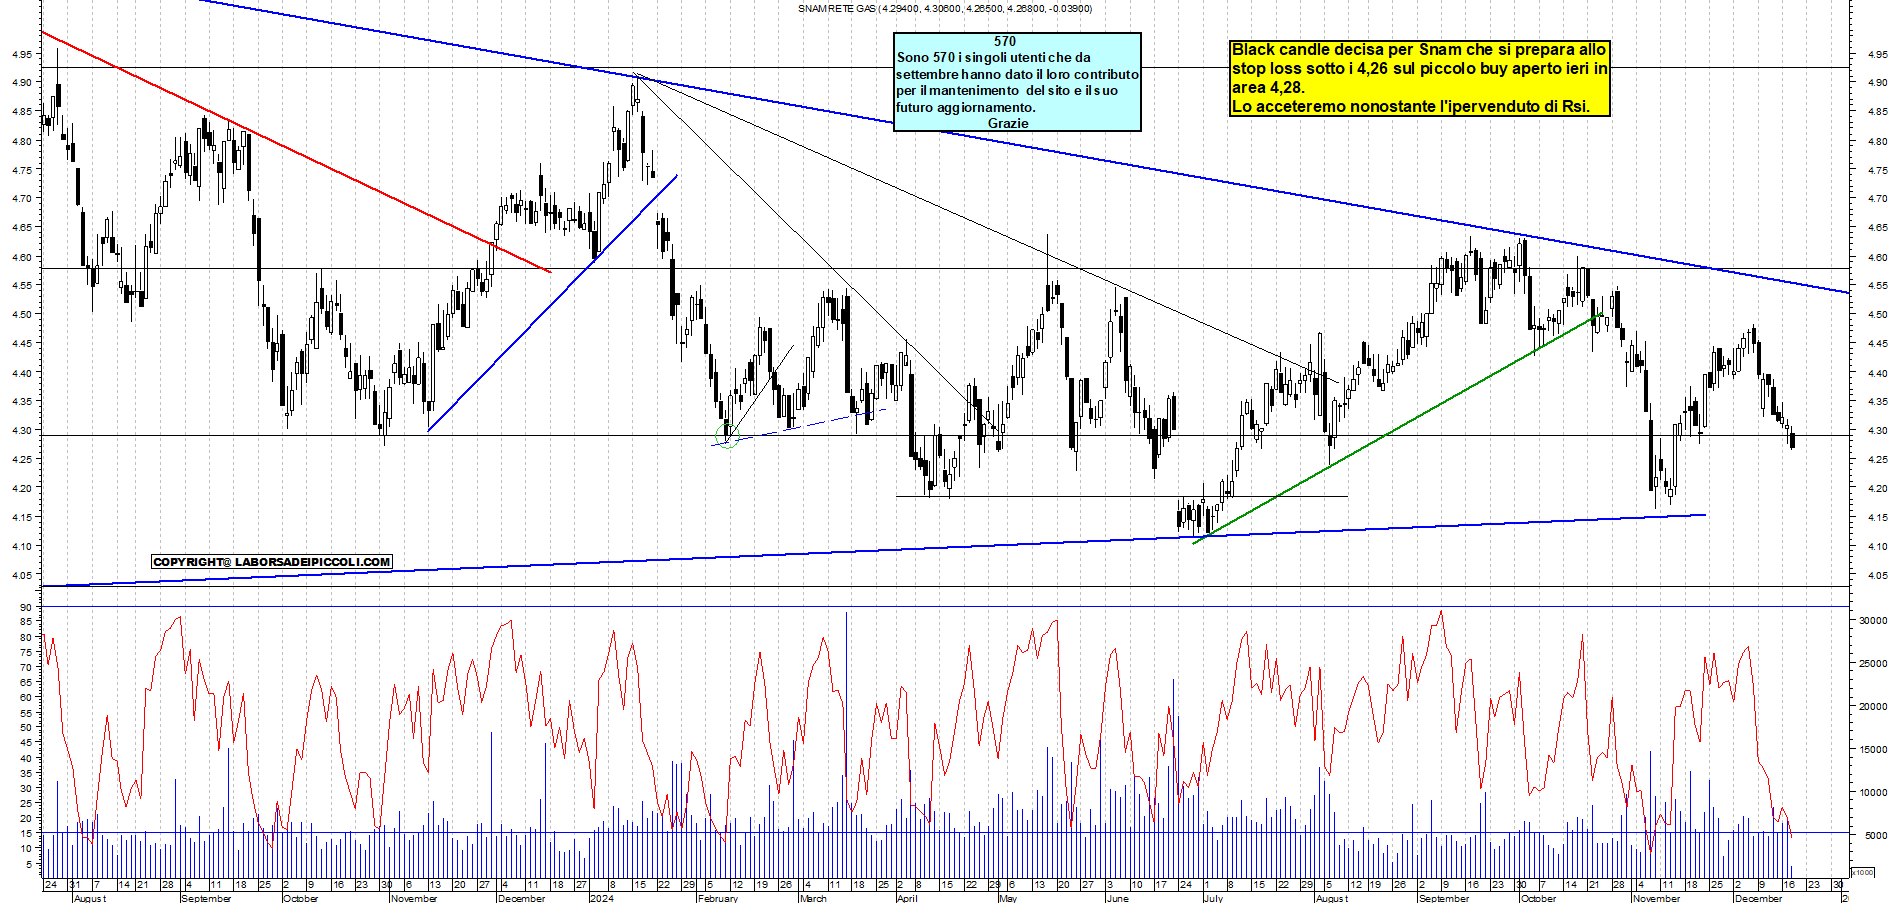Click 4.95 on the left price axis
This screenshot has height=903, width=1890.
click(22, 54)
